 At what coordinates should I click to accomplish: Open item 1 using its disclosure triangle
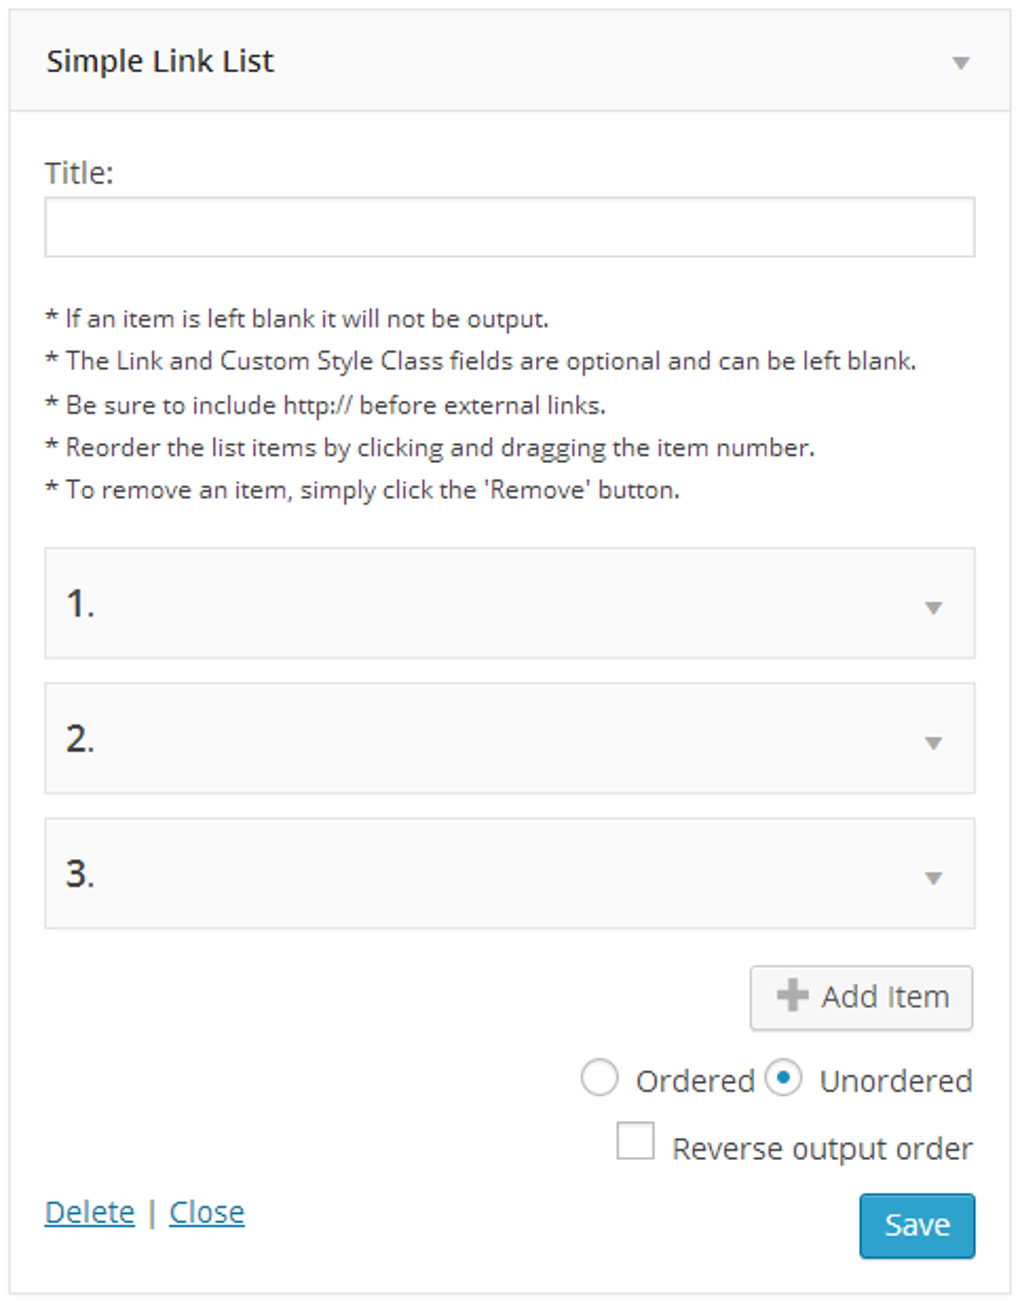click(932, 606)
